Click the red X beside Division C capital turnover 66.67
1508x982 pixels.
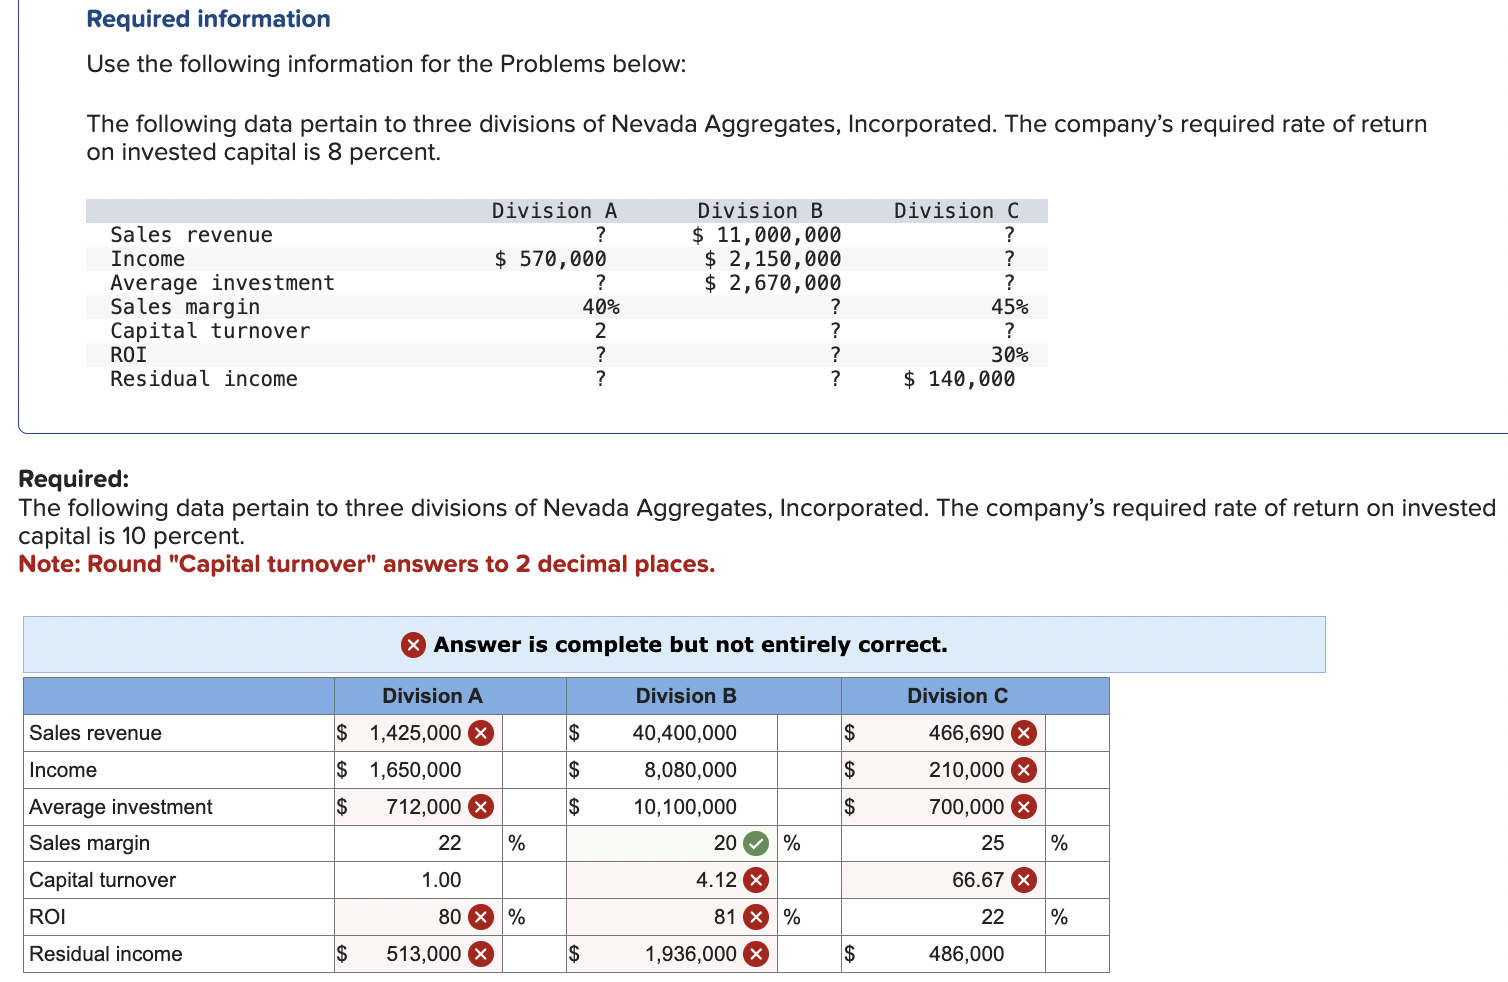pyautogui.click(x=1022, y=880)
